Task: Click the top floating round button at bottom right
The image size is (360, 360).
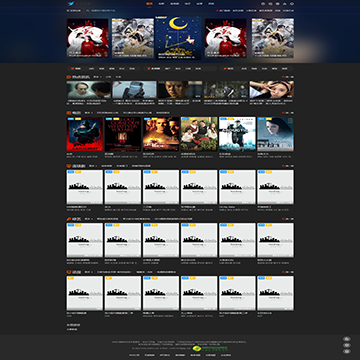Action: (347, 339)
